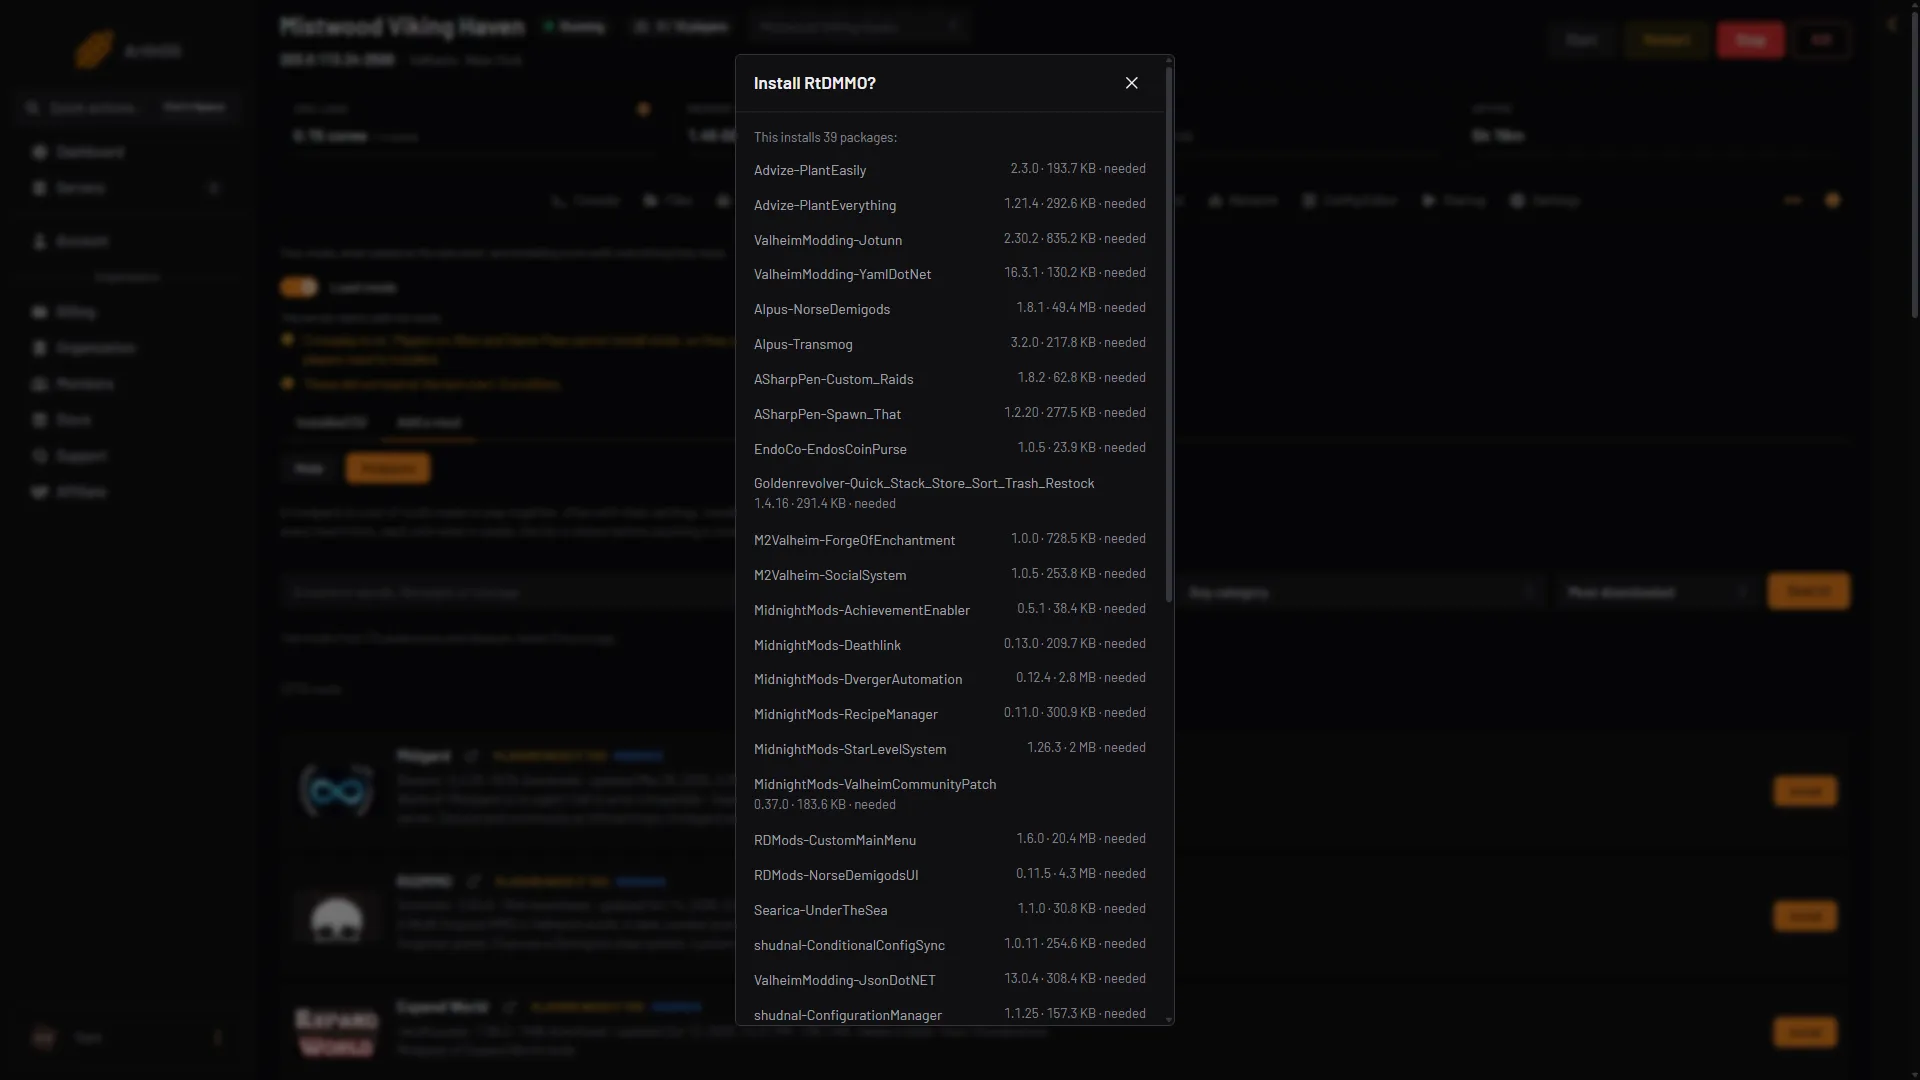Viewport: 1920px width, 1080px height.
Task: Select the Advize-PlantEasily package row
Action: 950,170
